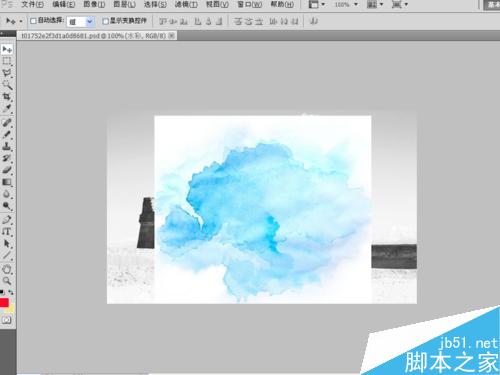Open the 图层 menu

tap(124, 4)
